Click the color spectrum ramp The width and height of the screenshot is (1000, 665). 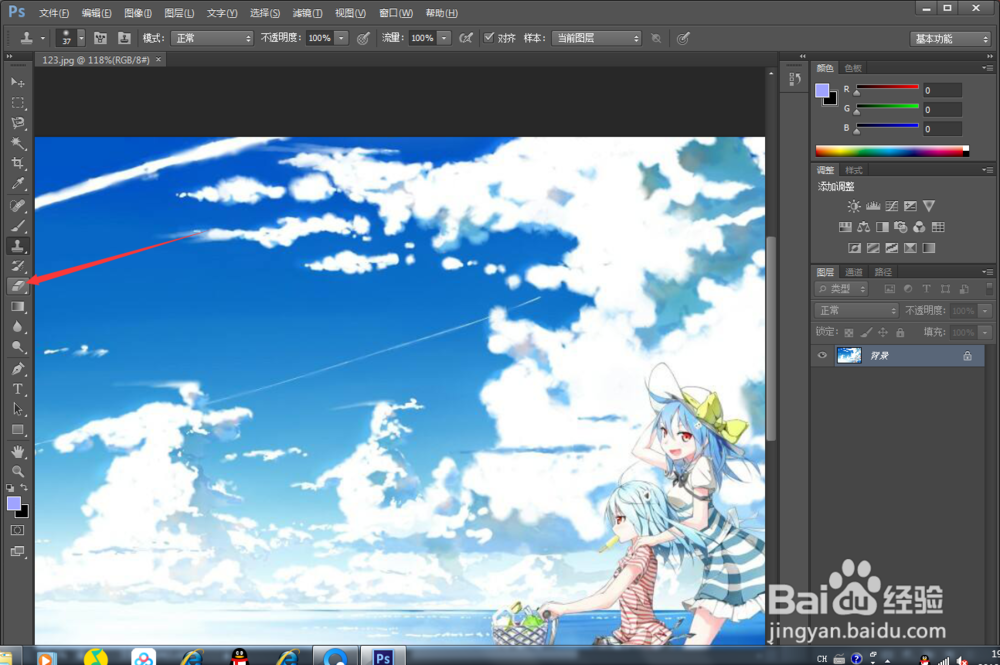point(892,151)
